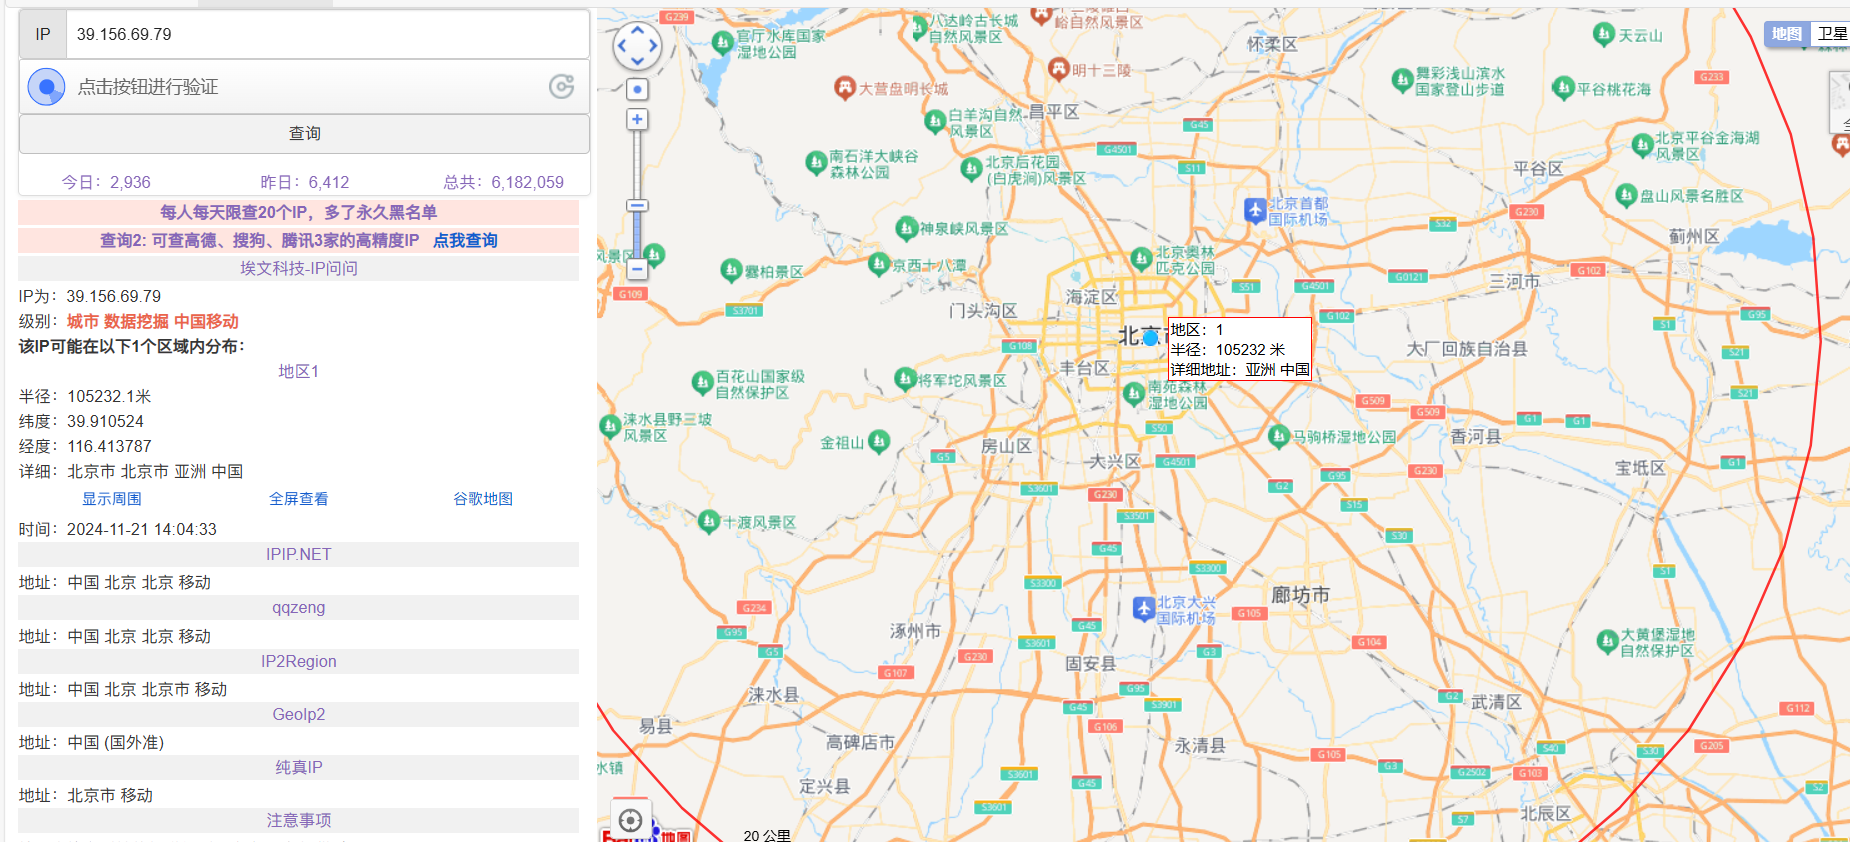Click the 大营盘明长城 landmark marker
1850x842 pixels.
pyautogui.click(x=845, y=88)
